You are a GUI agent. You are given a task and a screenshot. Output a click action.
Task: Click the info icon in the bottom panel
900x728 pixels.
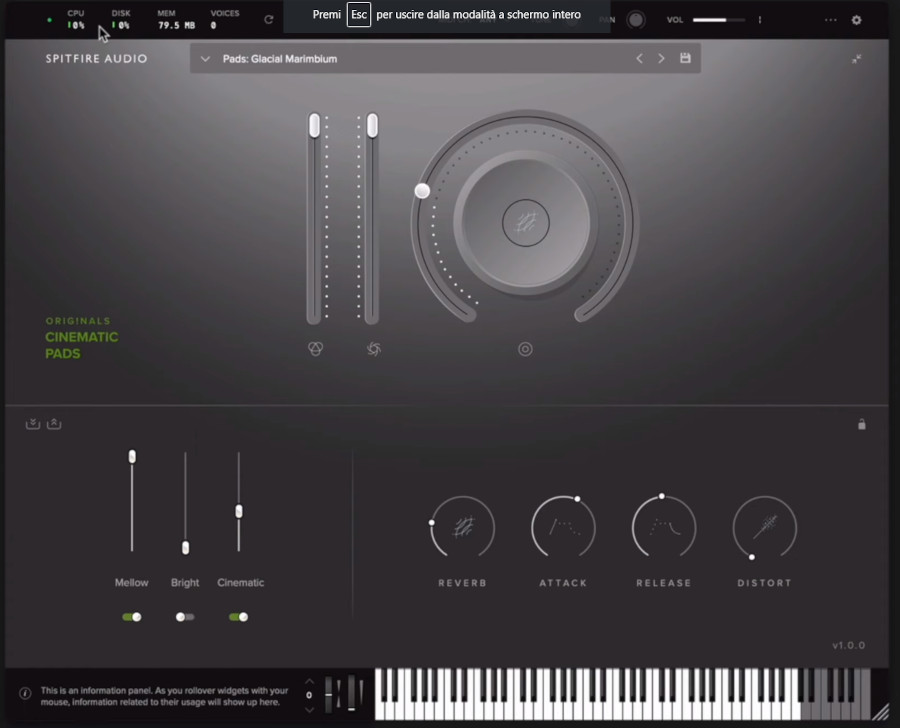tap(25, 693)
